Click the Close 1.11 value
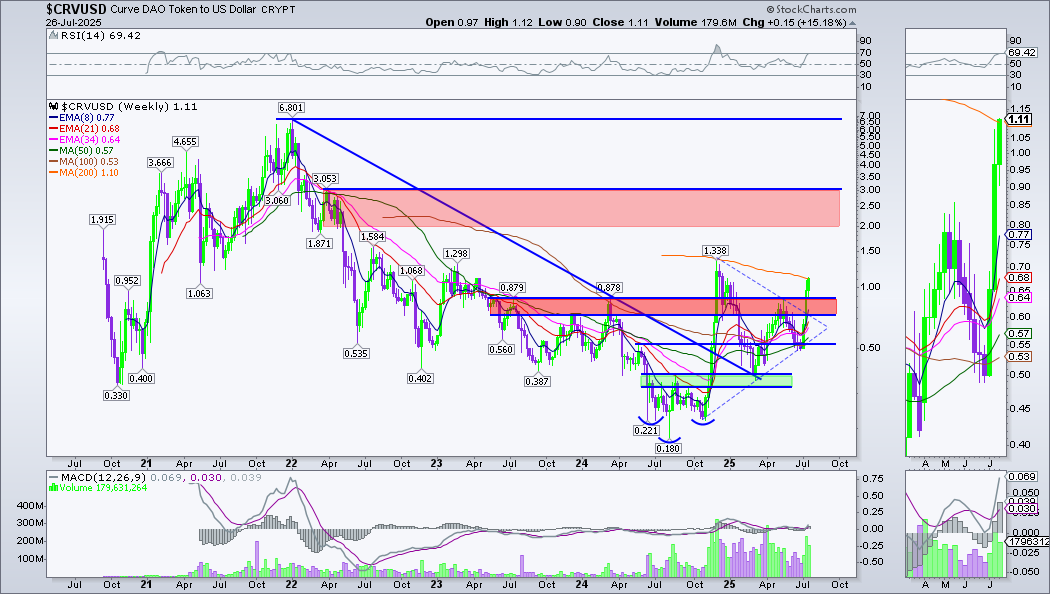 [620, 22]
